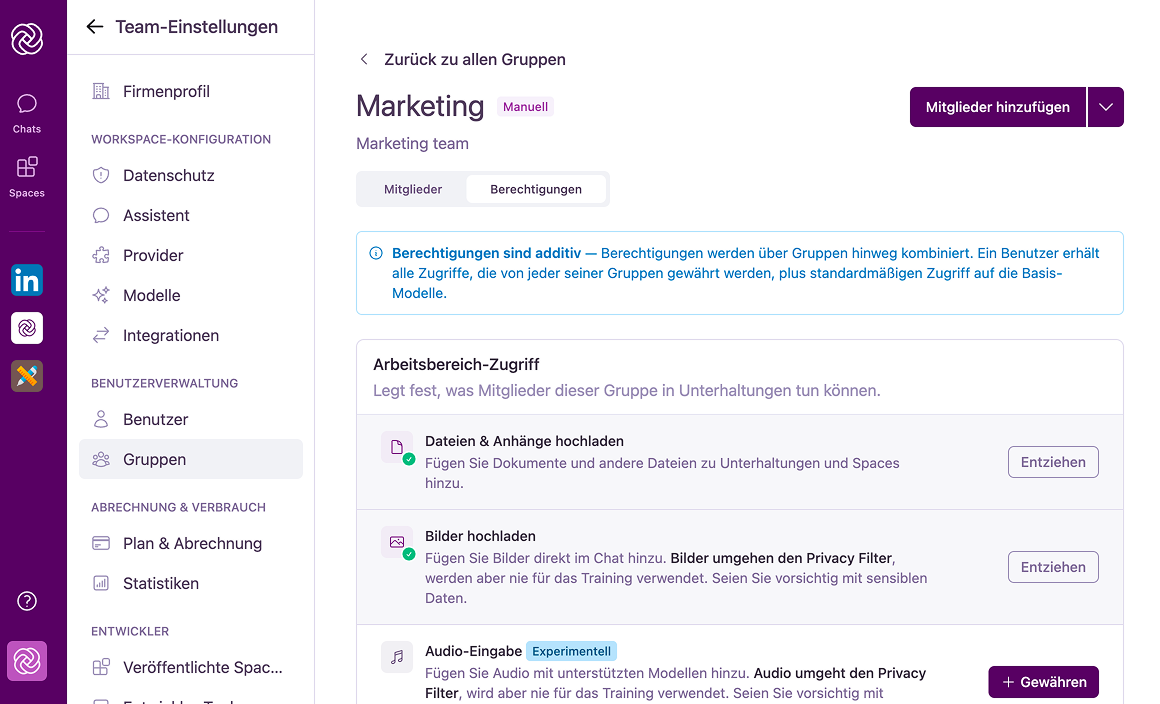
Task: Click the Modelle sparkle icon
Action: click(x=101, y=295)
